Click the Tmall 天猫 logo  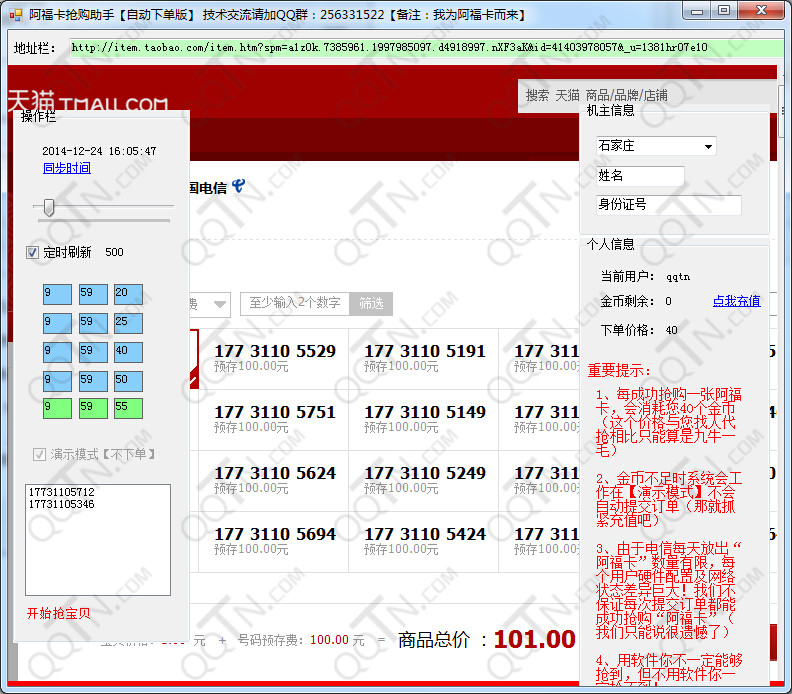(88, 102)
